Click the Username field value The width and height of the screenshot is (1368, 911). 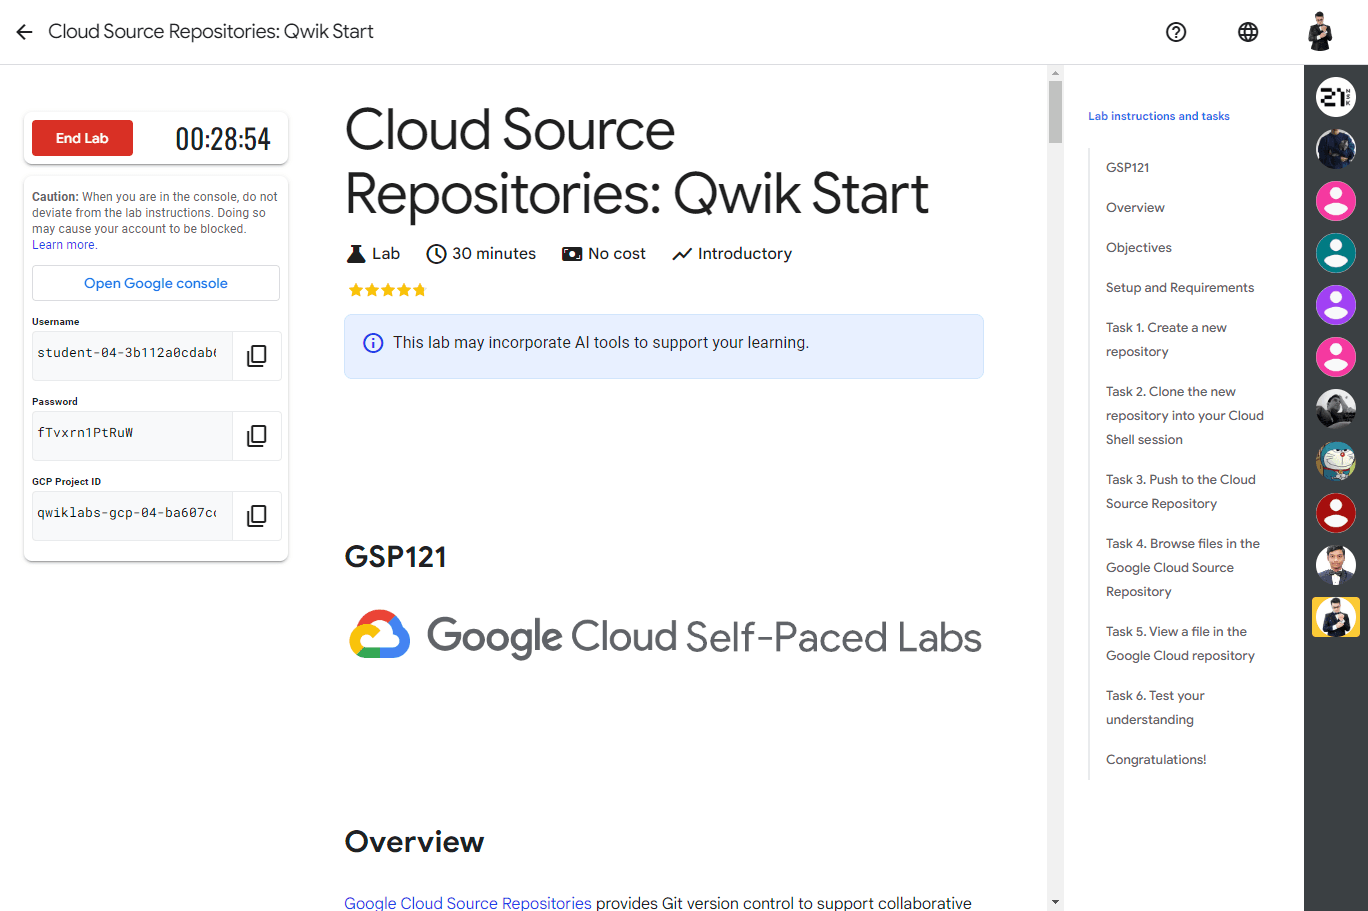[132, 356]
